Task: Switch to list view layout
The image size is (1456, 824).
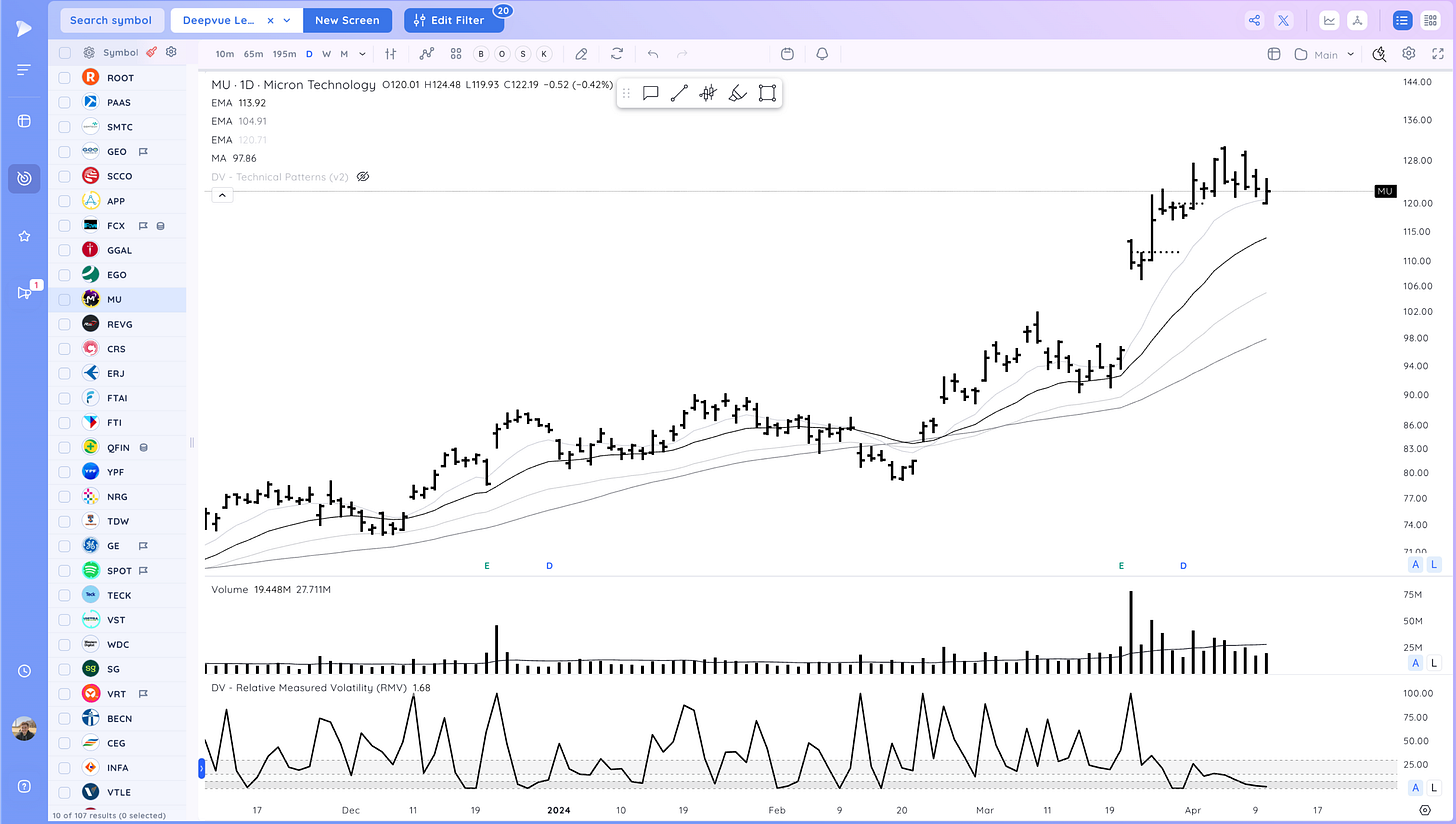Action: point(1401,20)
